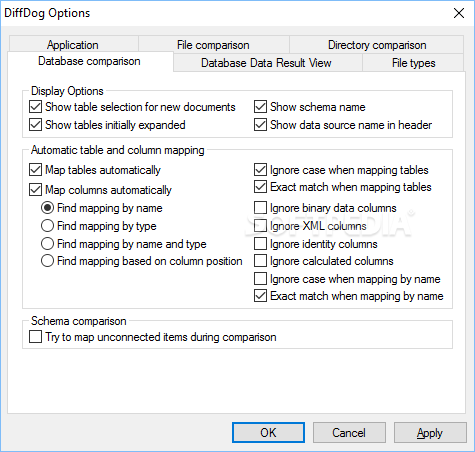Go to the File types tab
The image size is (475, 452).
click(413, 63)
